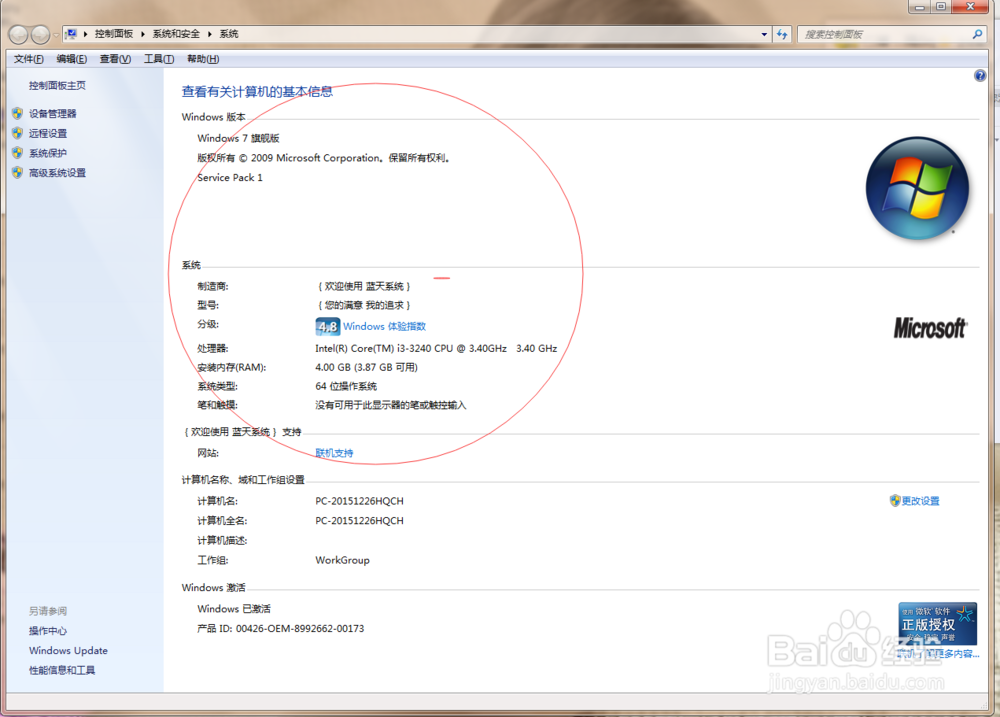
Task: Click the 正版授权 genuine software badge
Action: tap(937, 624)
